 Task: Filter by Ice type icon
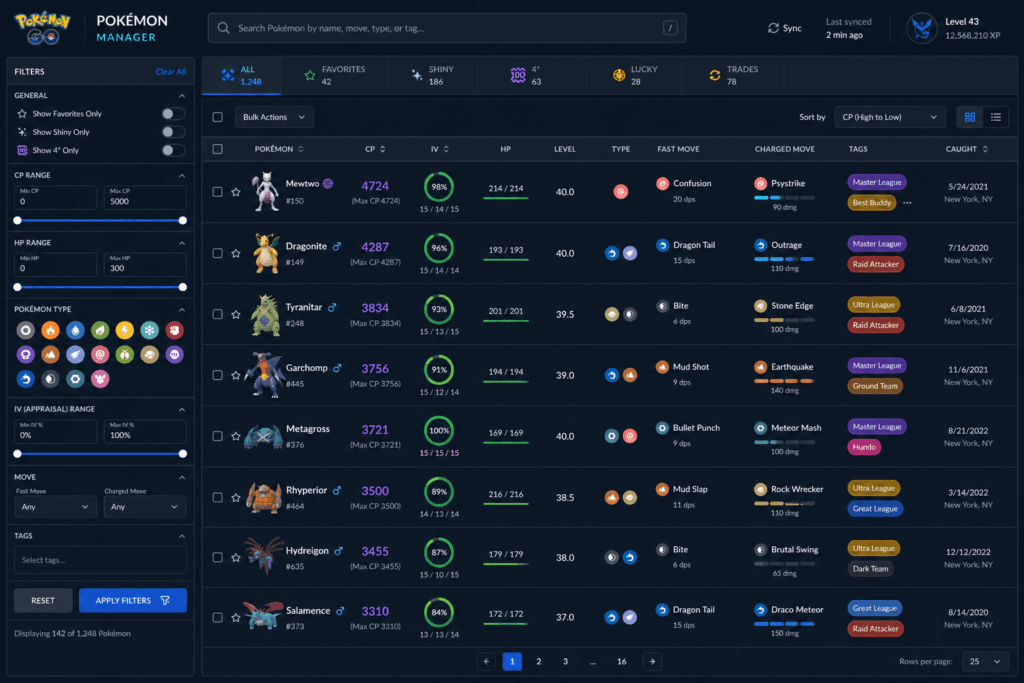pyautogui.click(x=150, y=330)
